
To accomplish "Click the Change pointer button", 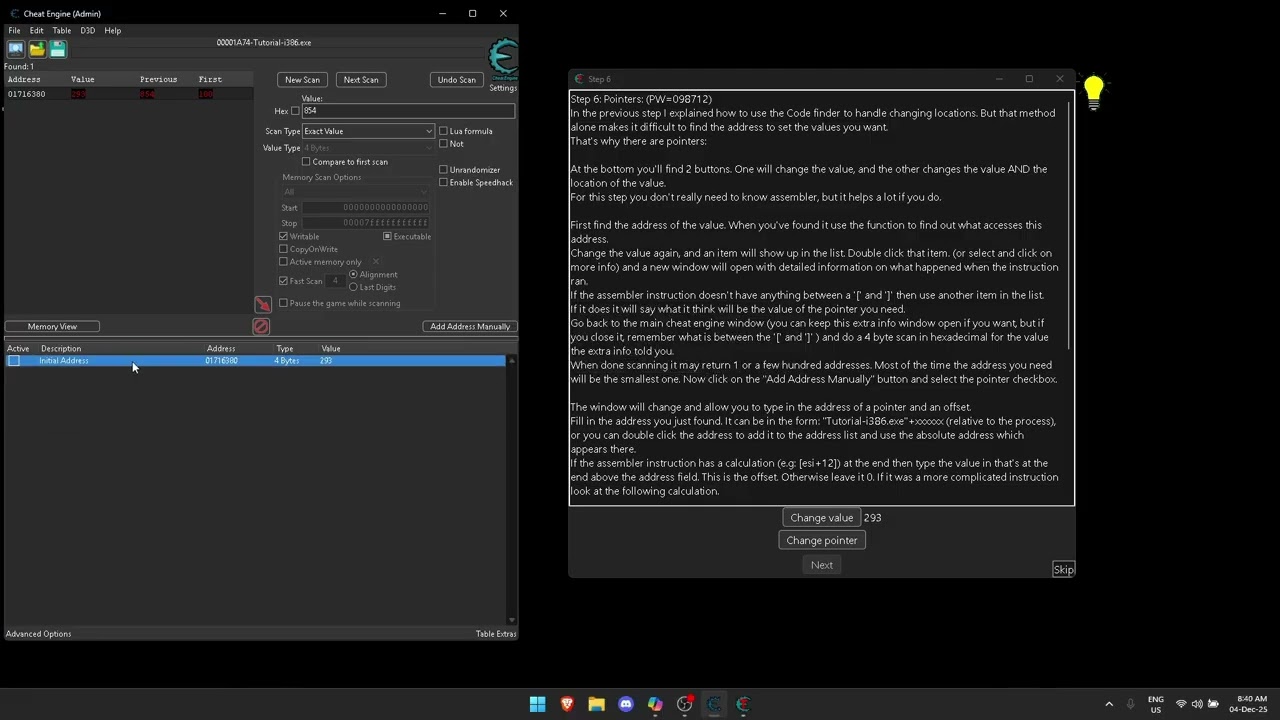I will pos(822,541).
